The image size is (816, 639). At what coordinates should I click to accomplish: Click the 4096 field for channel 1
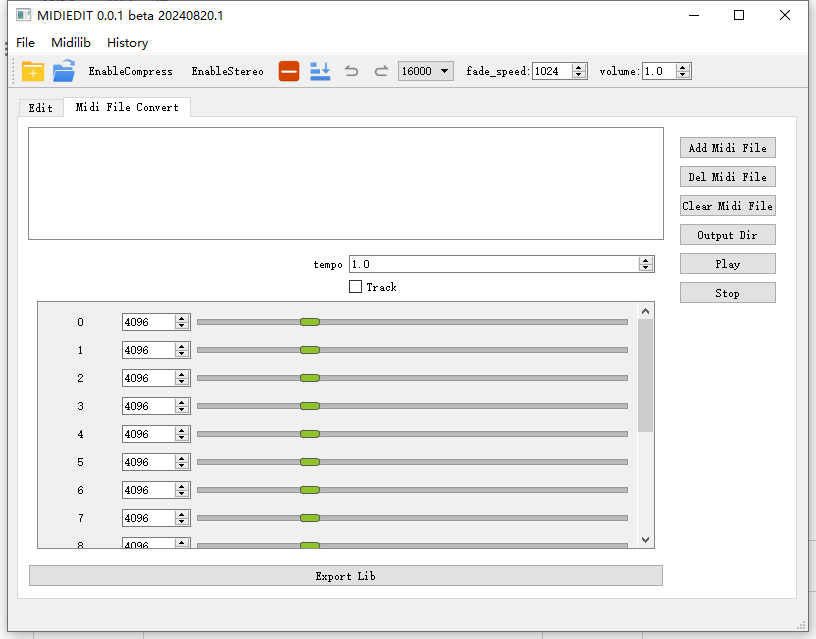tap(148, 350)
